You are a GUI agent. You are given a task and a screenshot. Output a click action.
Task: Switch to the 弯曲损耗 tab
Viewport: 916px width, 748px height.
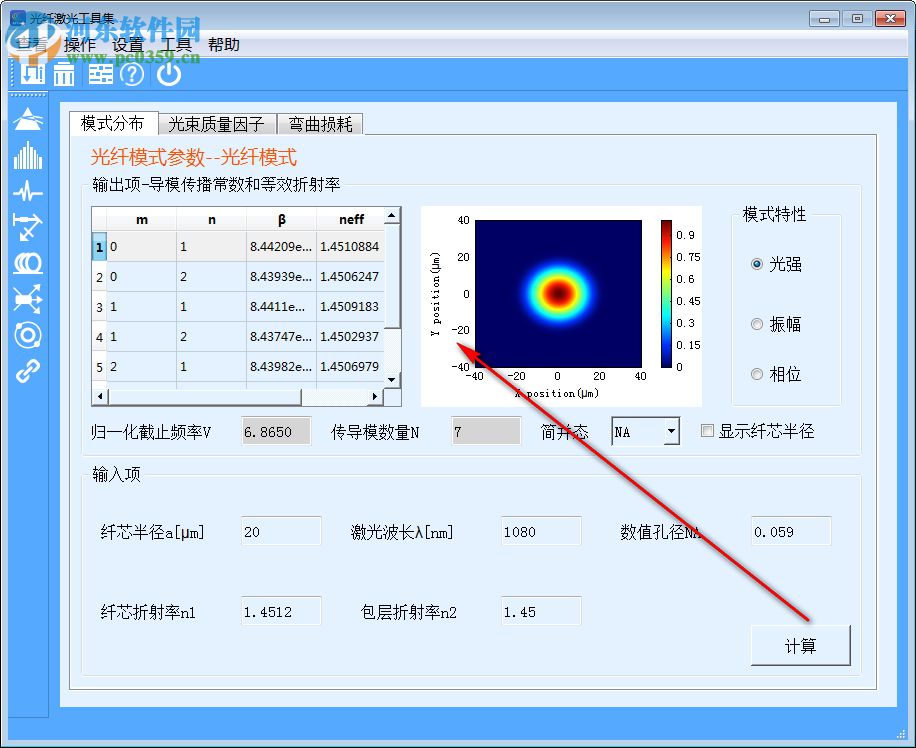coord(320,124)
